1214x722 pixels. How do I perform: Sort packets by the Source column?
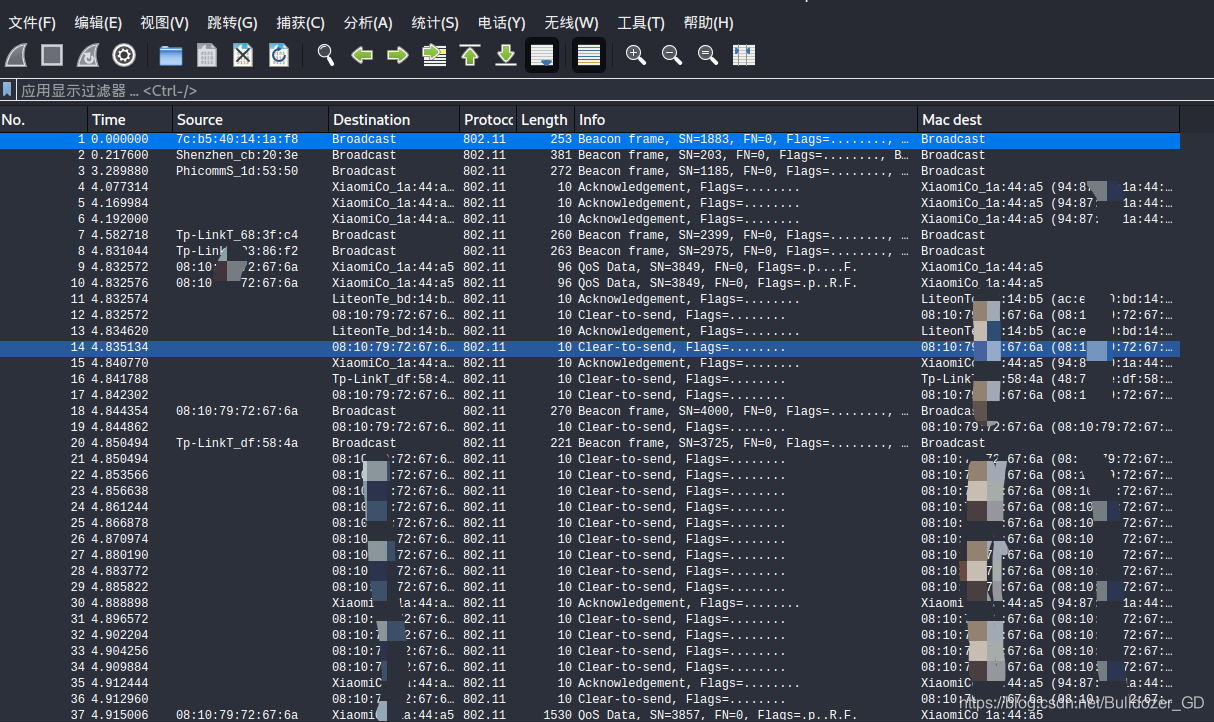click(250, 119)
